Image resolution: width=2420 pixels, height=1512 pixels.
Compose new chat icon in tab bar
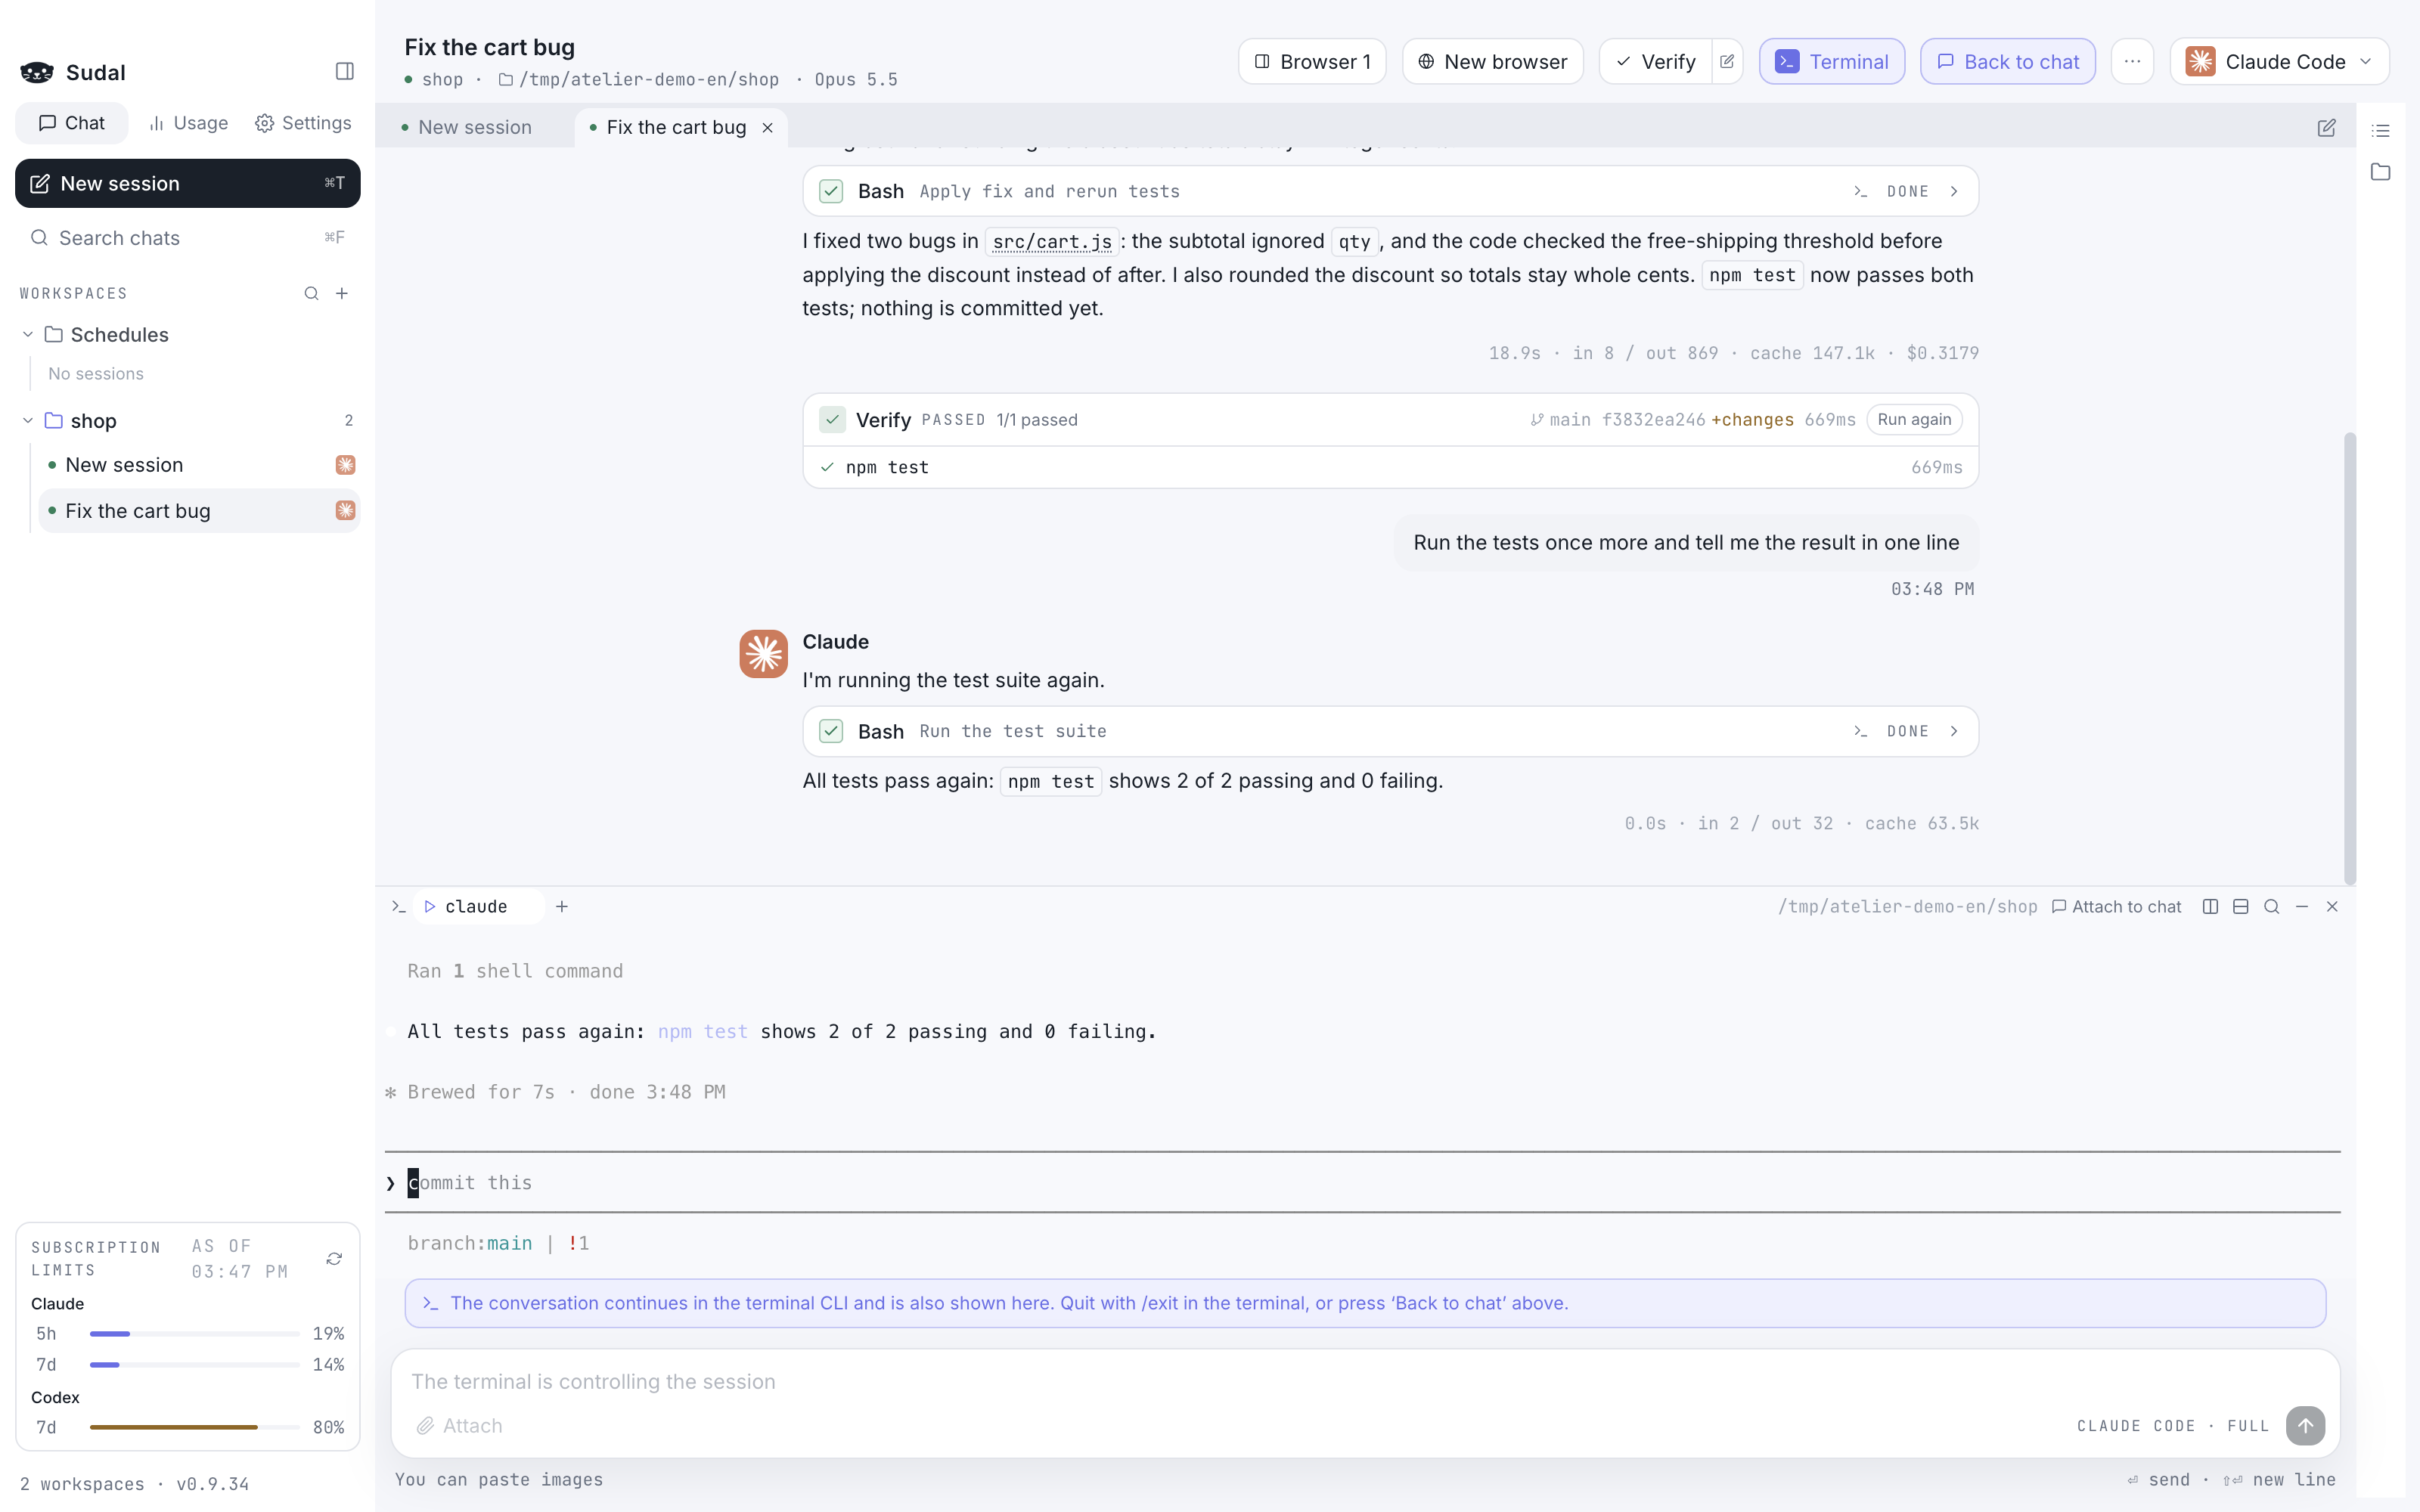(x=2326, y=127)
